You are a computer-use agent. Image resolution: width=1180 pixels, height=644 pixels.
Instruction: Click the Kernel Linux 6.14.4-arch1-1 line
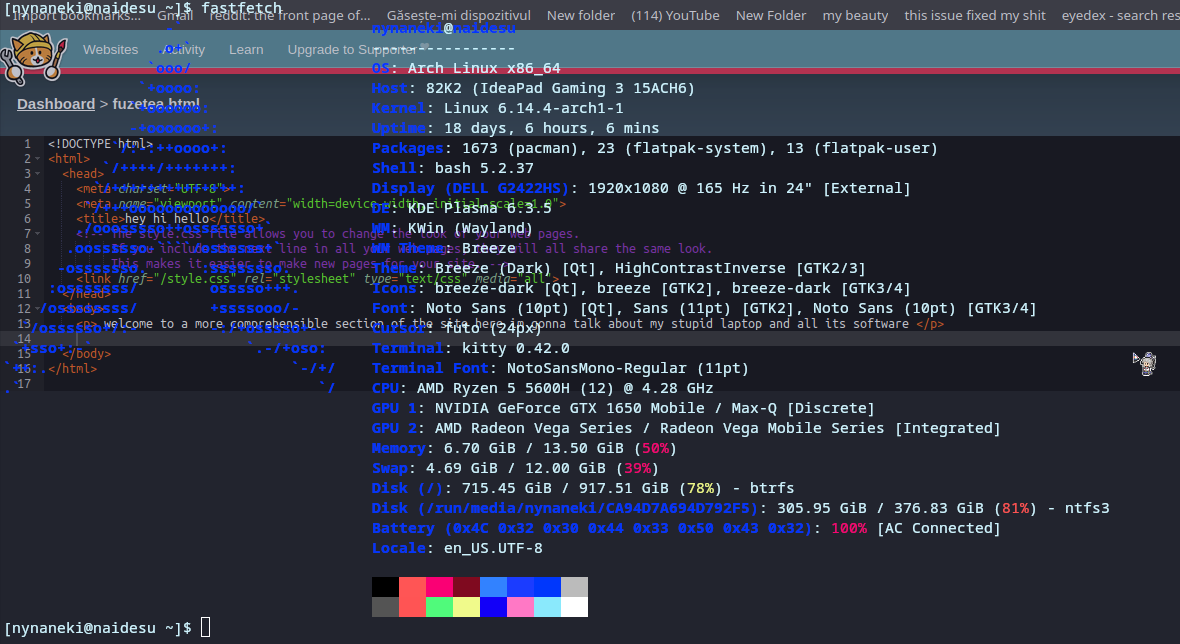[x=497, y=108]
